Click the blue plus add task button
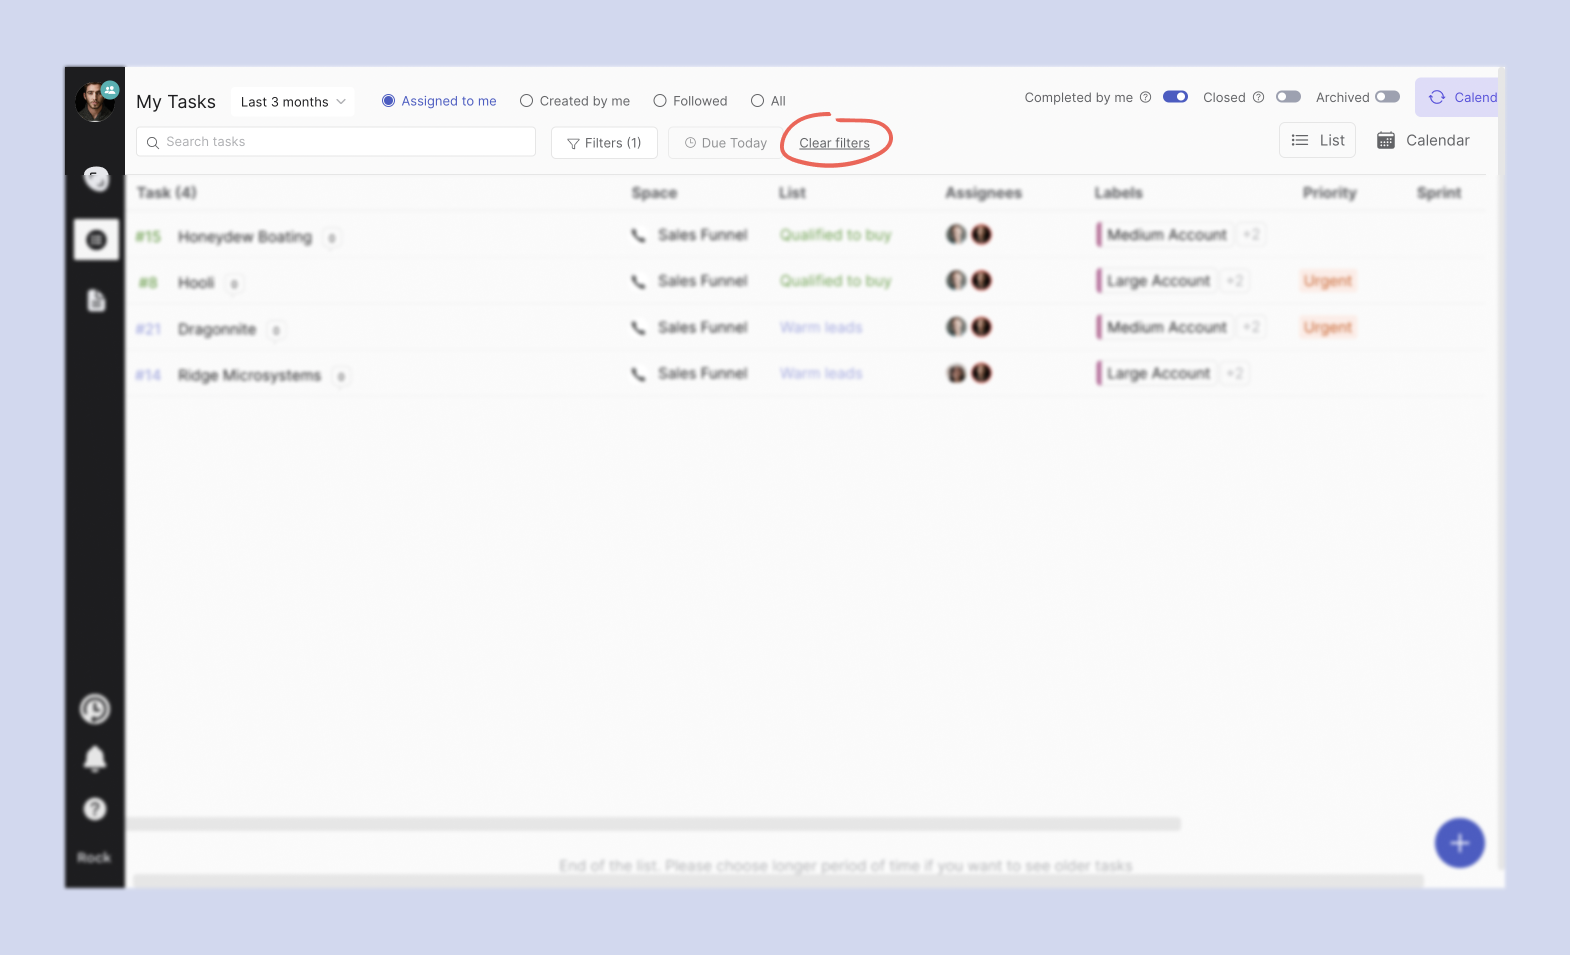This screenshot has height=955, width=1570. point(1459,843)
